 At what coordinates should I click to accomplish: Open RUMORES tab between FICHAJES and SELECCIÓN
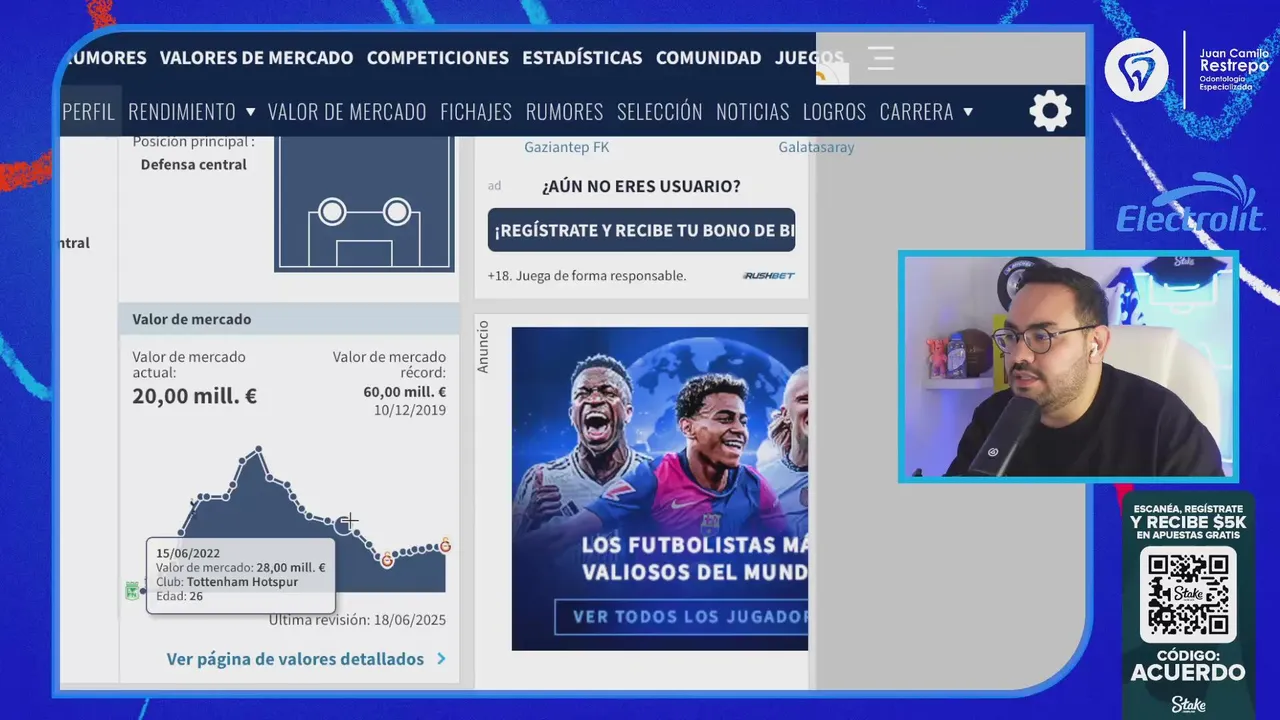(564, 112)
